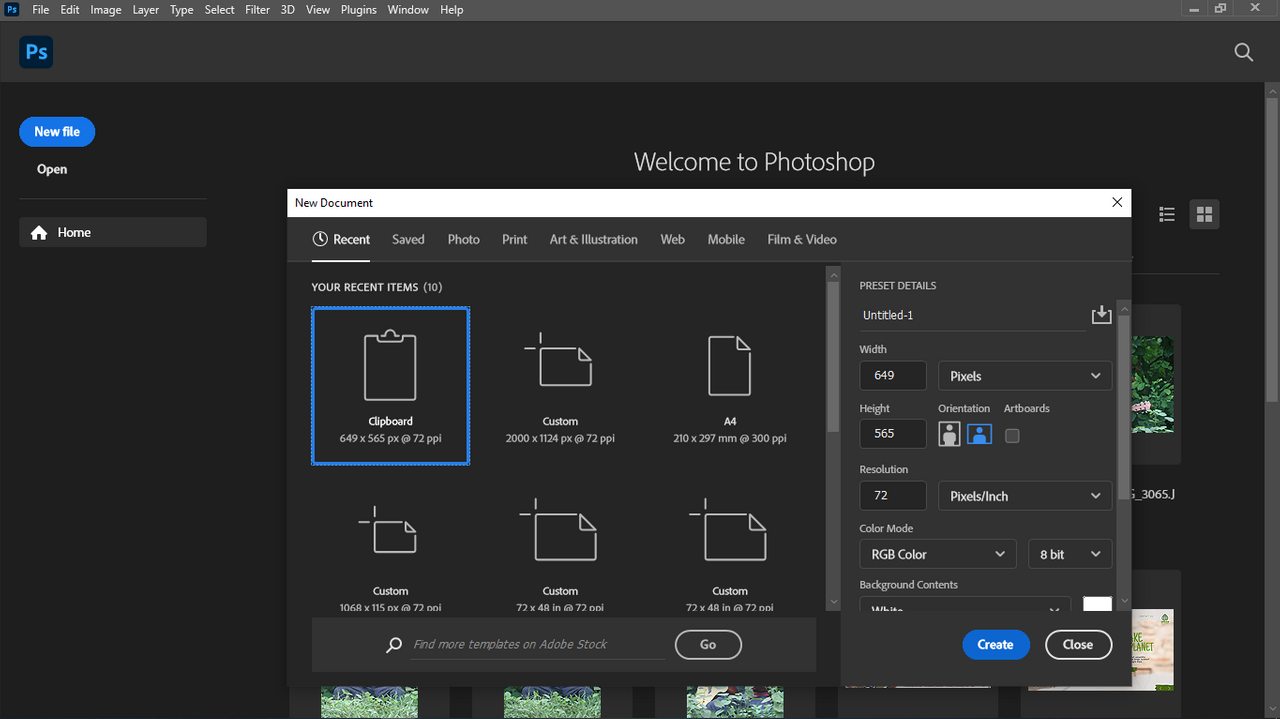The height and width of the screenshot is (719, 1280).
Task: Open the Photo tab
Action: [463, 239]
